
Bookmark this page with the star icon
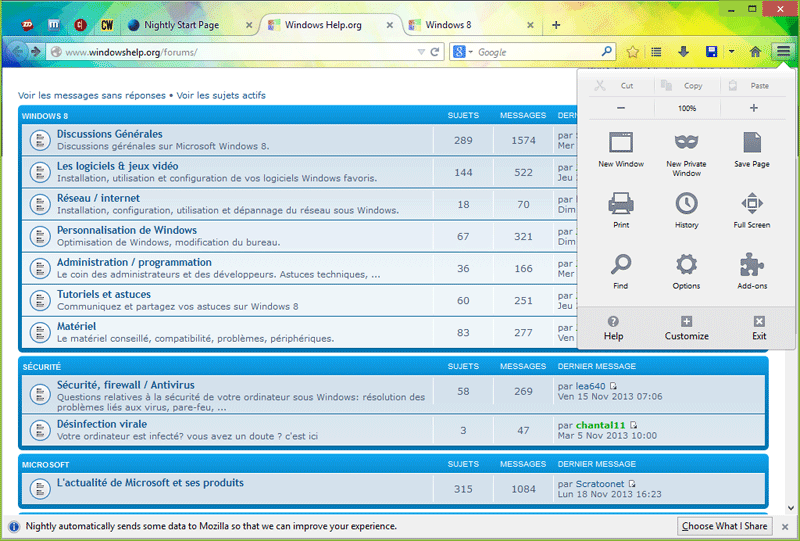pyautogui.click(x=632, y=52)
